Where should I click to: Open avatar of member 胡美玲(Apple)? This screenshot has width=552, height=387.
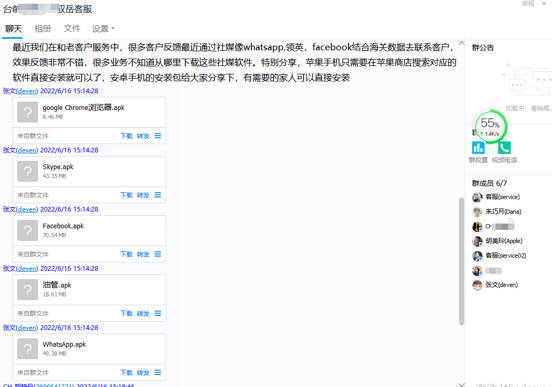pyautogui.click(x=477, y=241)
